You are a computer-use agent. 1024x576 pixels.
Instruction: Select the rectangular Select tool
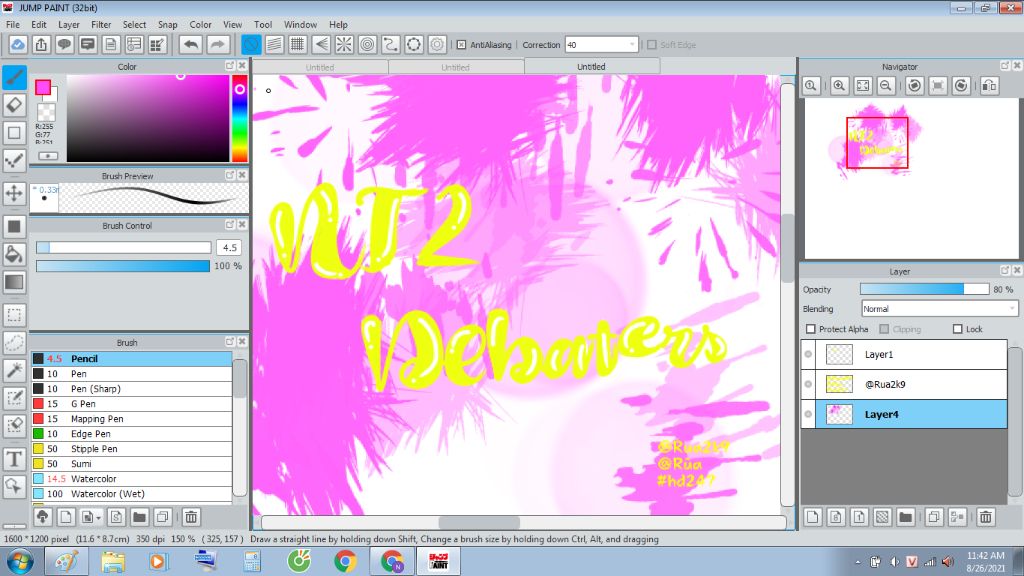point(14,315)
